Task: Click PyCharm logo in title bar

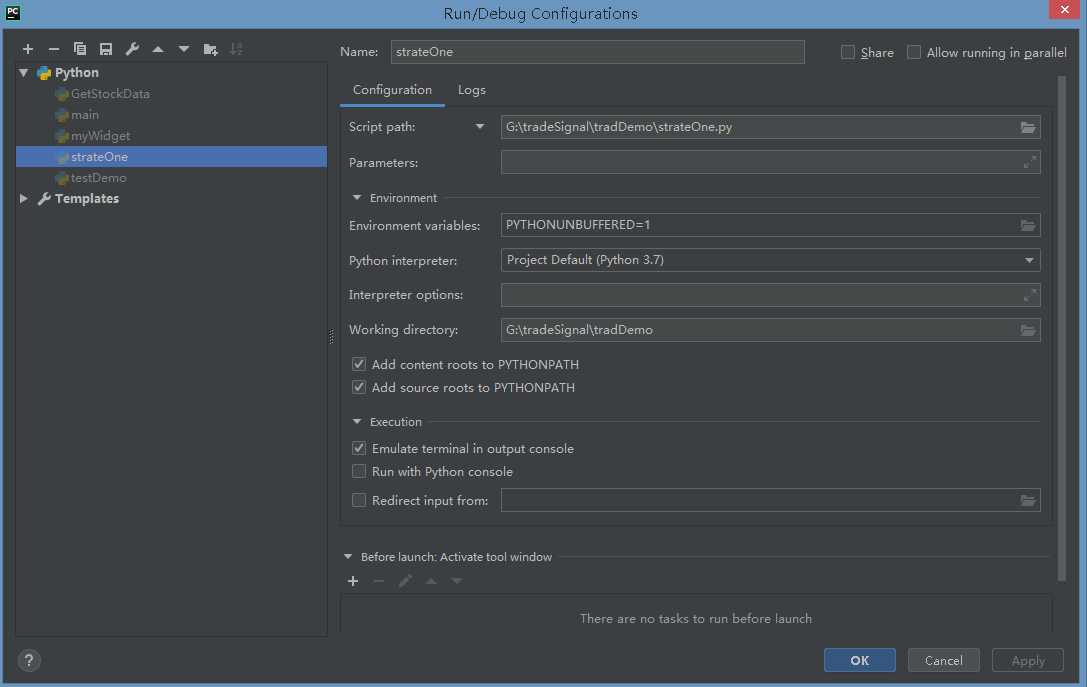Action: 12,12
